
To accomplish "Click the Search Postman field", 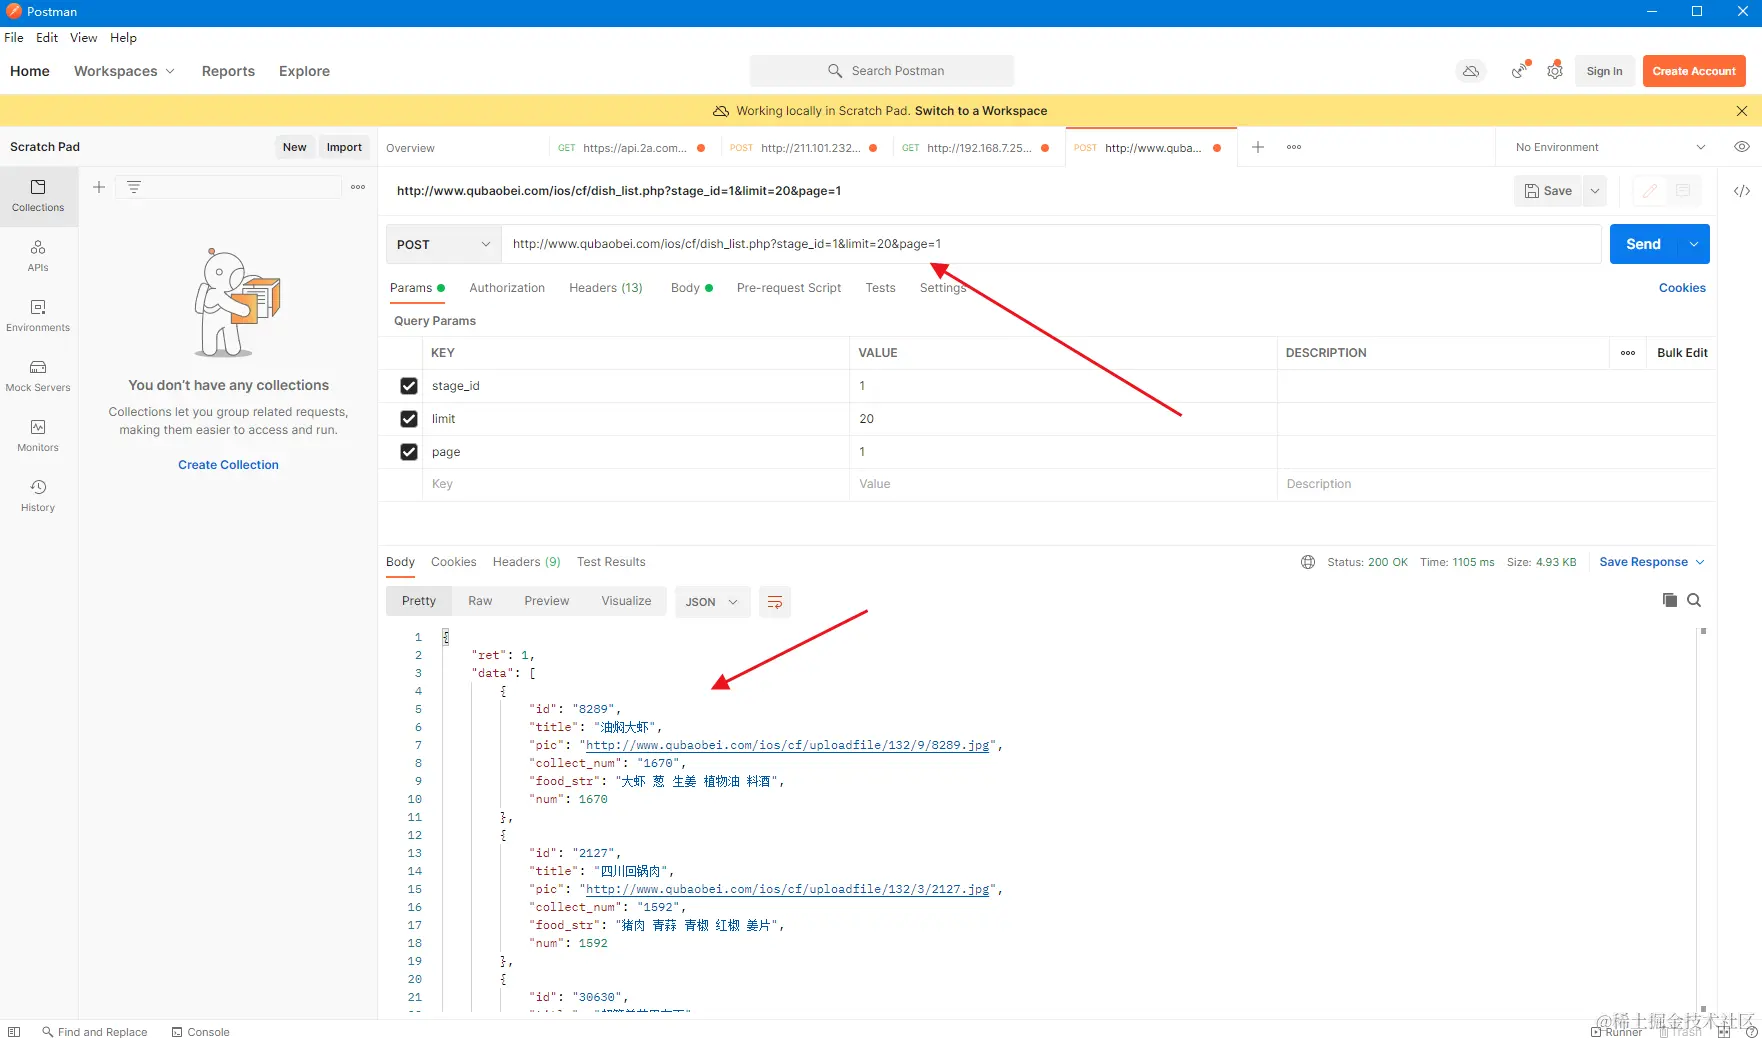I will pos(882,71).
